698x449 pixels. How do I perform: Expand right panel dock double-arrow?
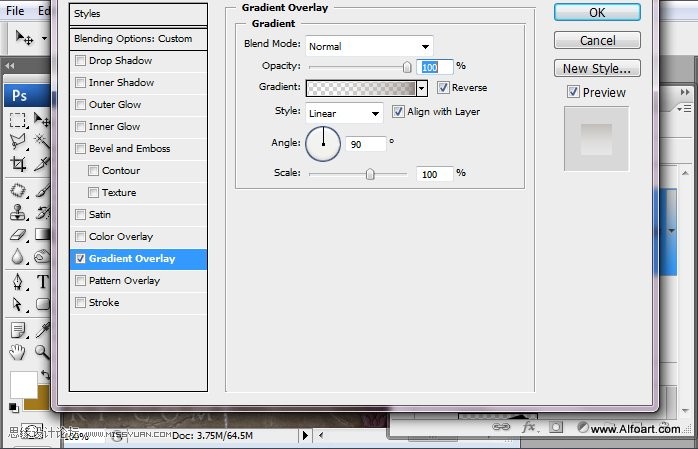pyautogui.click(x=685, y=92)
